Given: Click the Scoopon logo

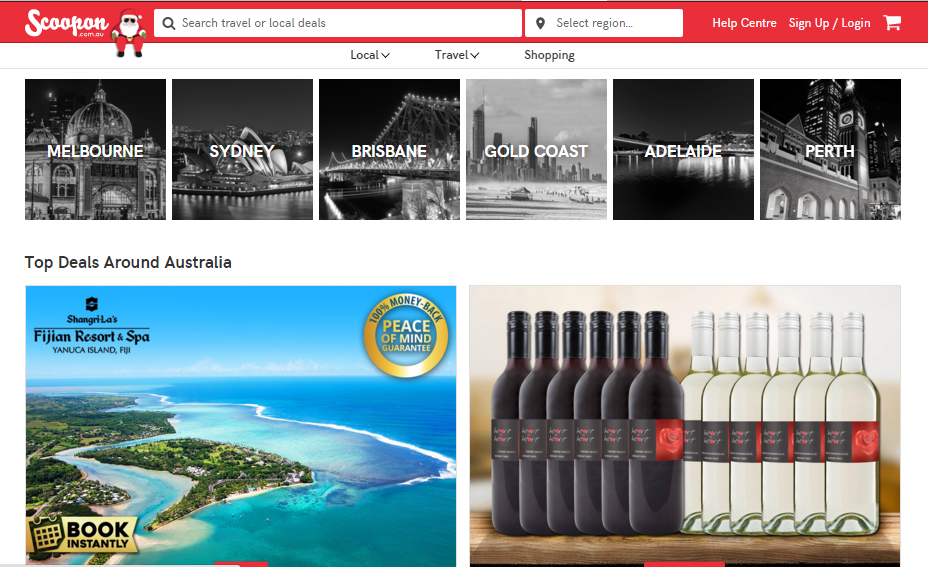Looking at the screenshot, I should point(67,23).
